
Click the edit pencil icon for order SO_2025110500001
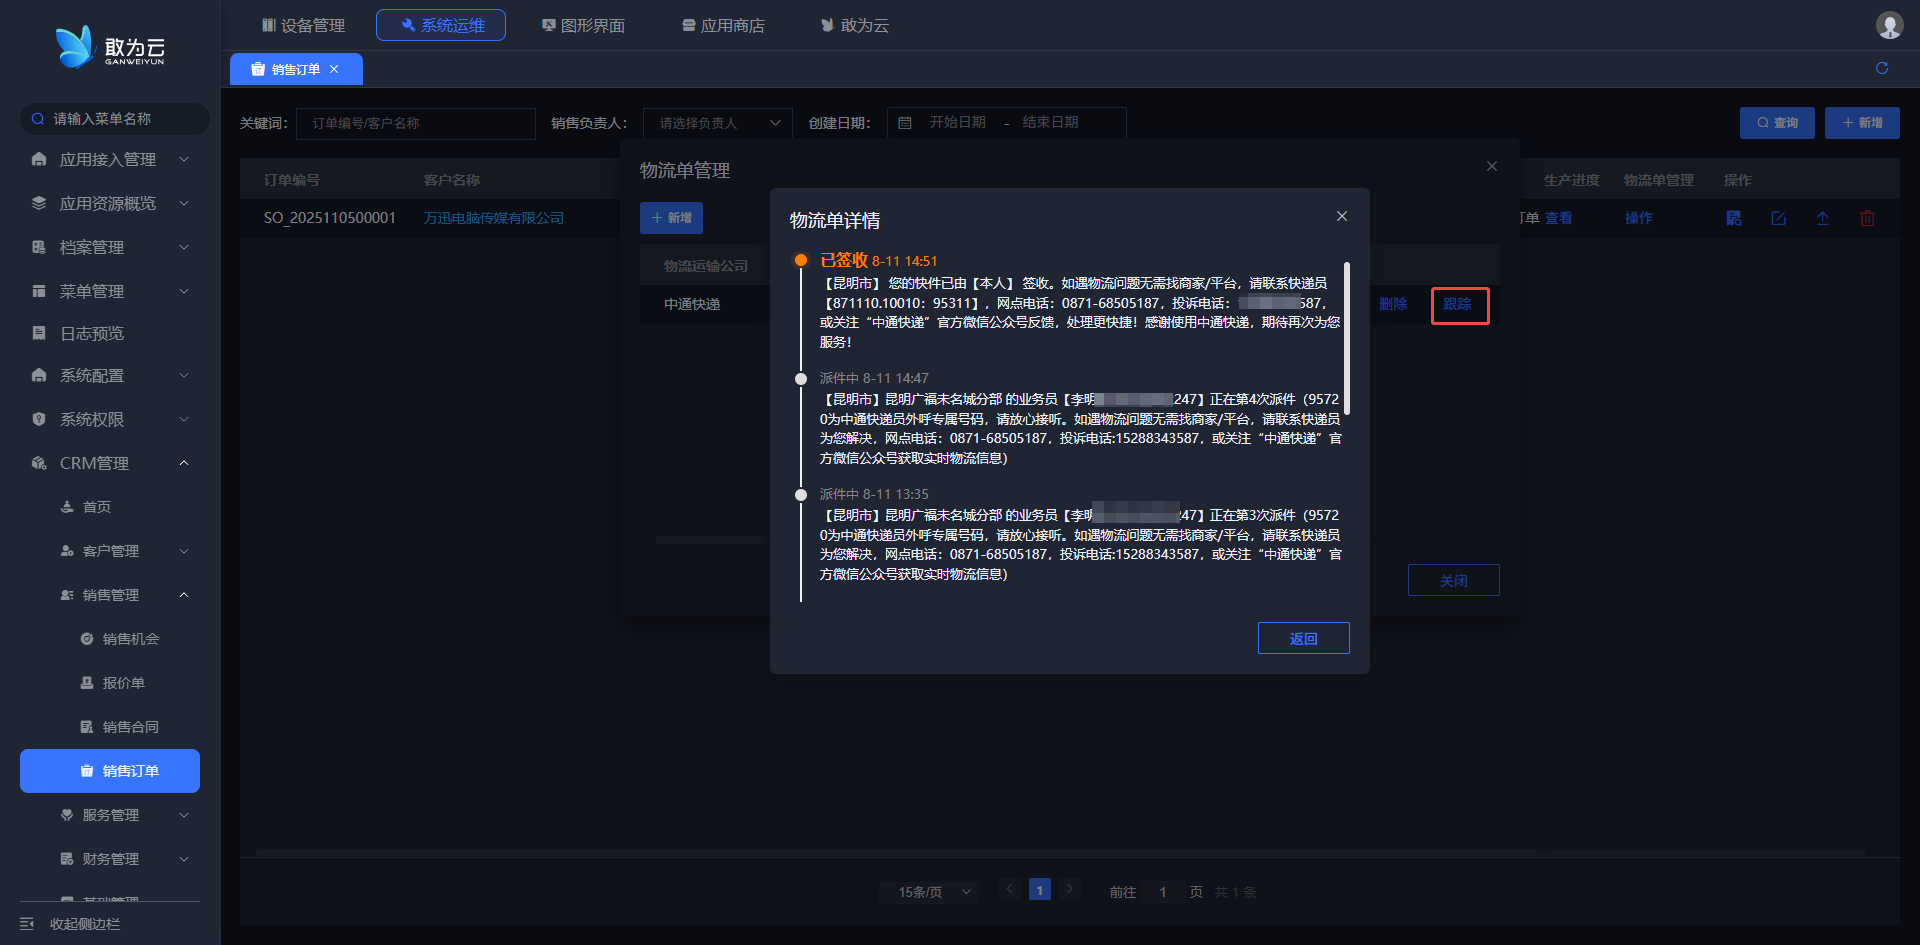[x=1779, y=218]
